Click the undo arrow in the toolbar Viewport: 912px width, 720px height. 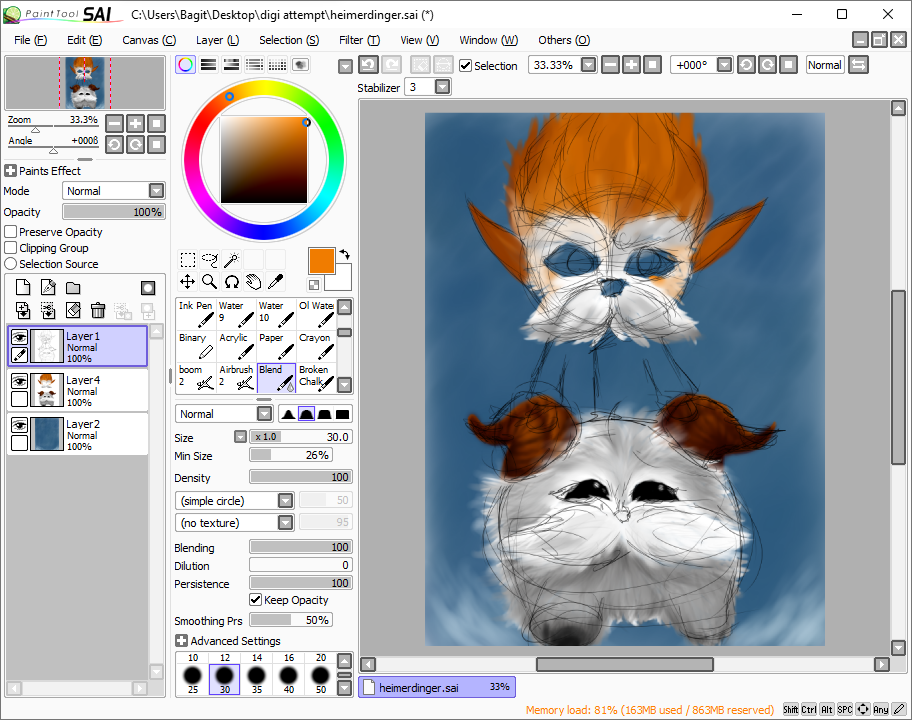tap(368, 65)
